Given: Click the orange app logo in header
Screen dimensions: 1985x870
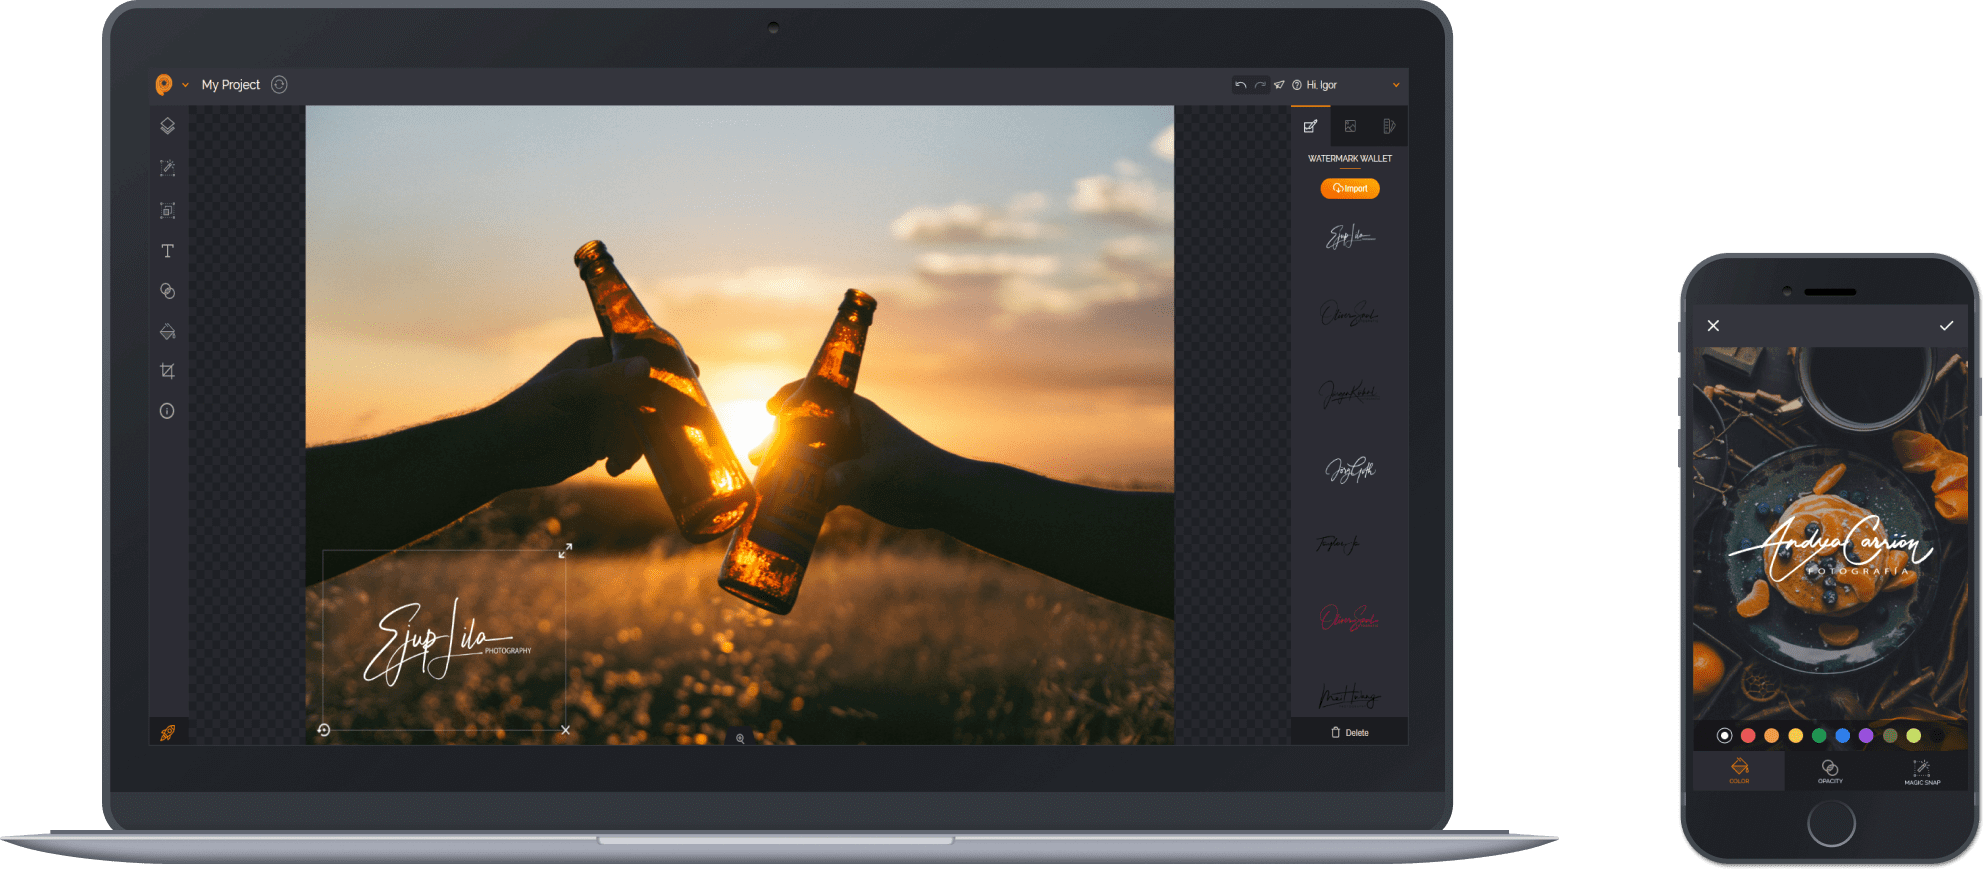Looking at the screenshot, I should (x=164, y=85).
